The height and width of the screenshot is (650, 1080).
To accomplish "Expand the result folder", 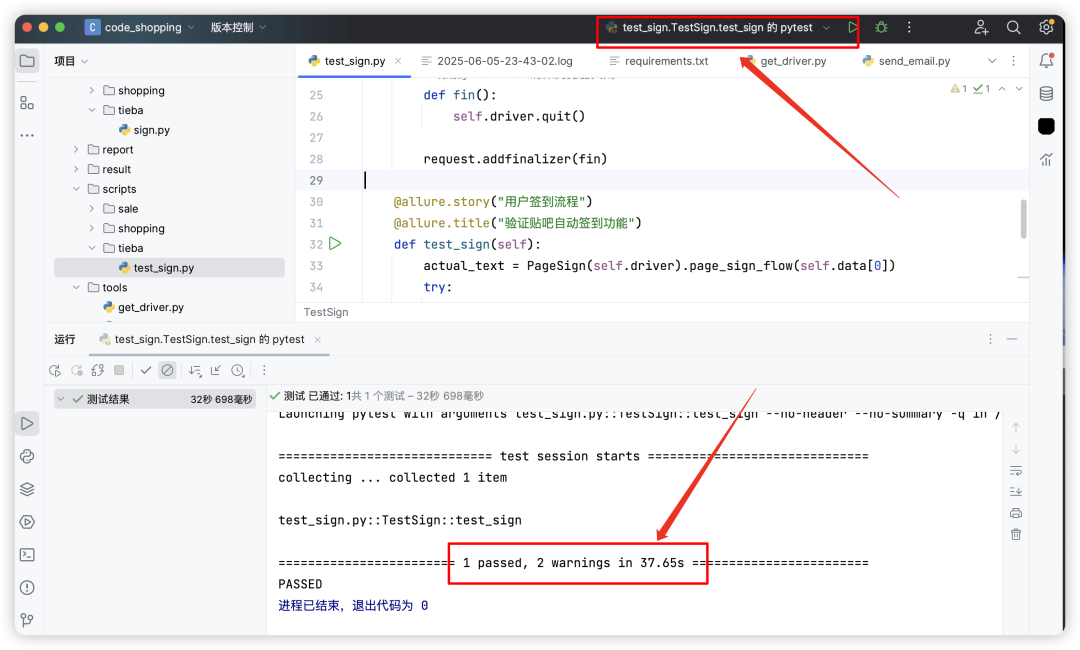I will (x=76, y=169).
